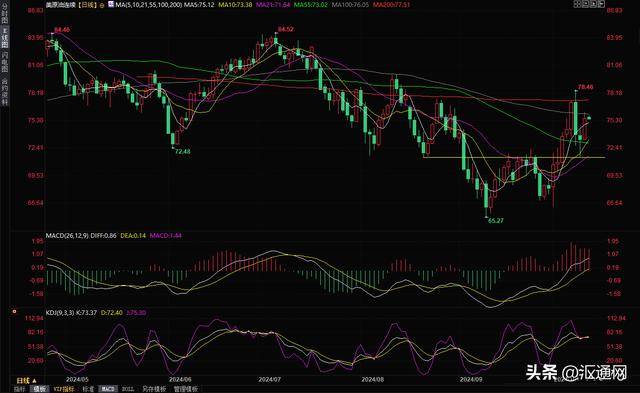Screen dimensions: 640x393
Task: Click the third chart window icon at top right
Action: click(593, 4)
